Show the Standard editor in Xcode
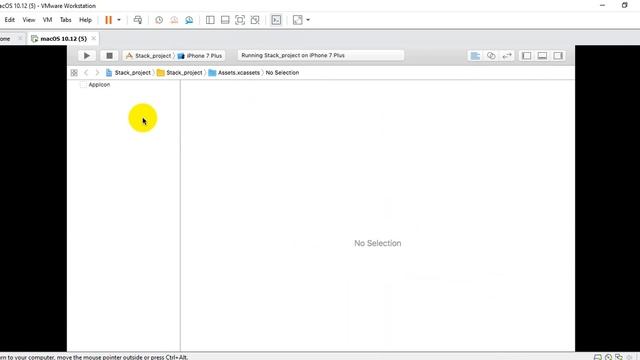 coord(475,56)
